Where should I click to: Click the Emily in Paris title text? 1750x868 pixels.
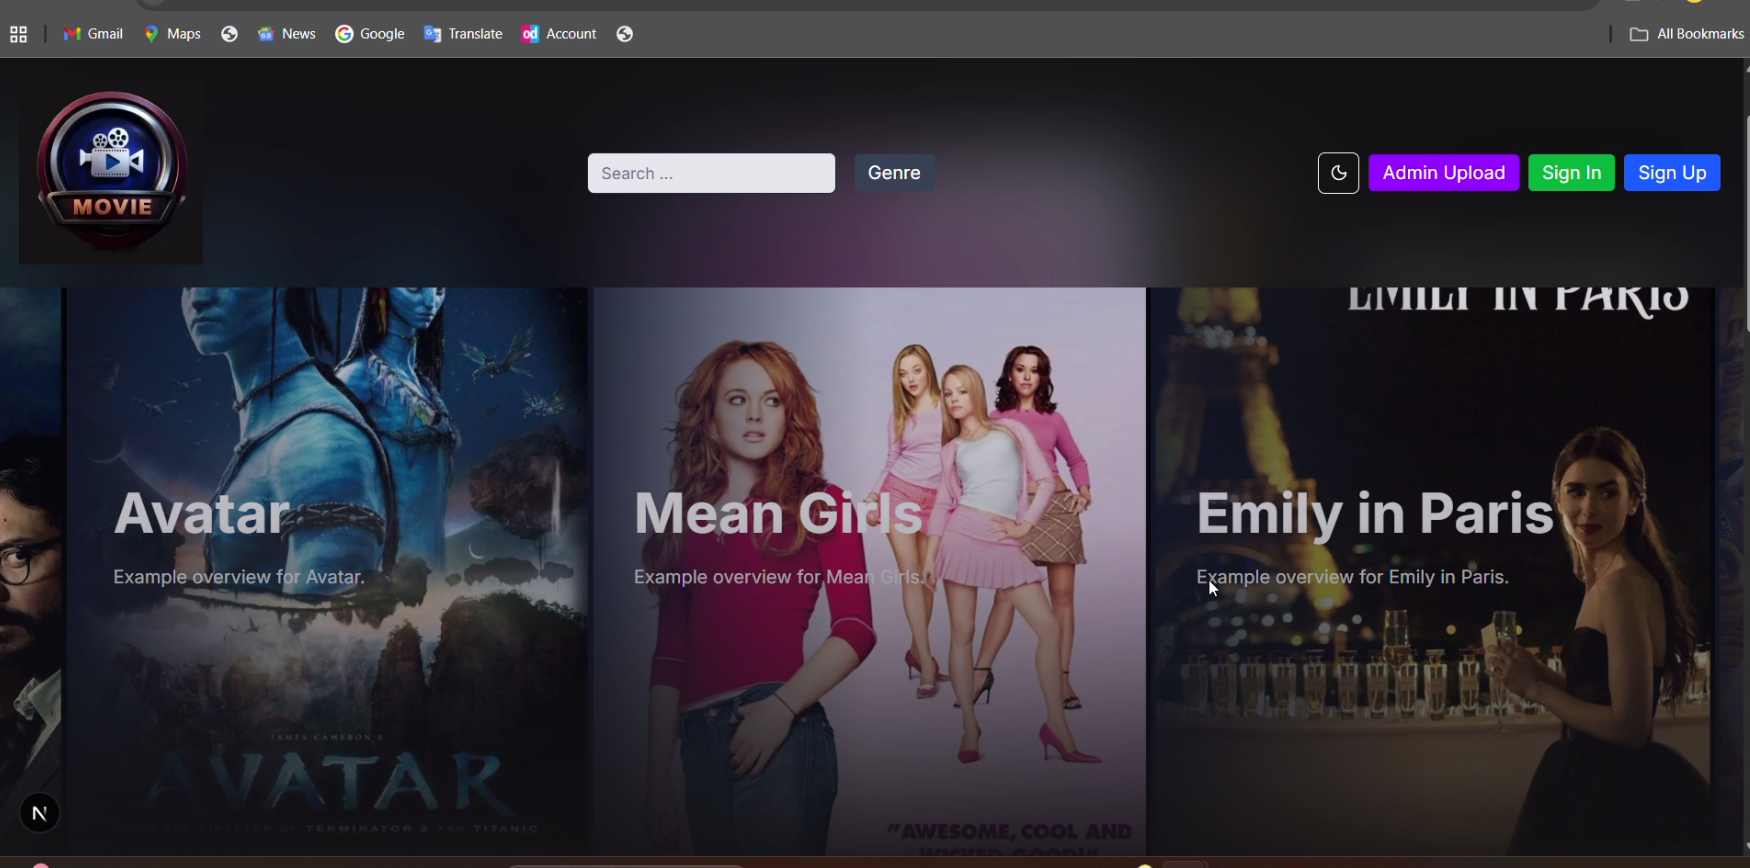1375,514
